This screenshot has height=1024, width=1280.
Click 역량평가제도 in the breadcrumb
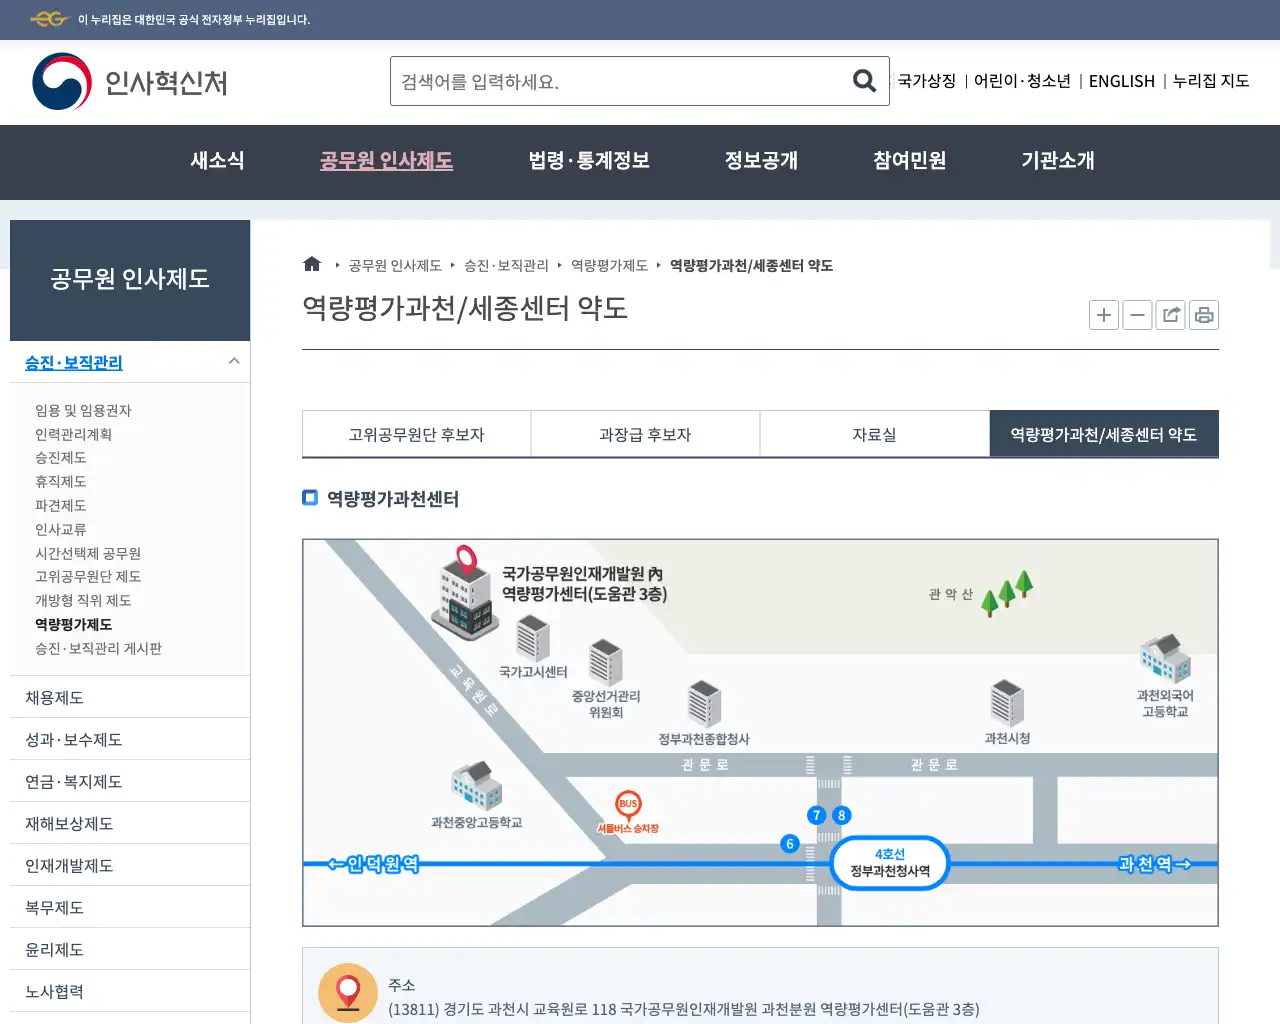pyautogui.click(x=609, y=265)
